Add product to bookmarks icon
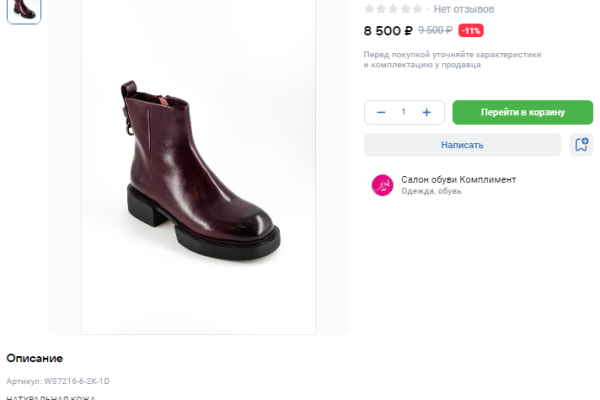Screen dimensions: 600x400 tap(581, 145)
